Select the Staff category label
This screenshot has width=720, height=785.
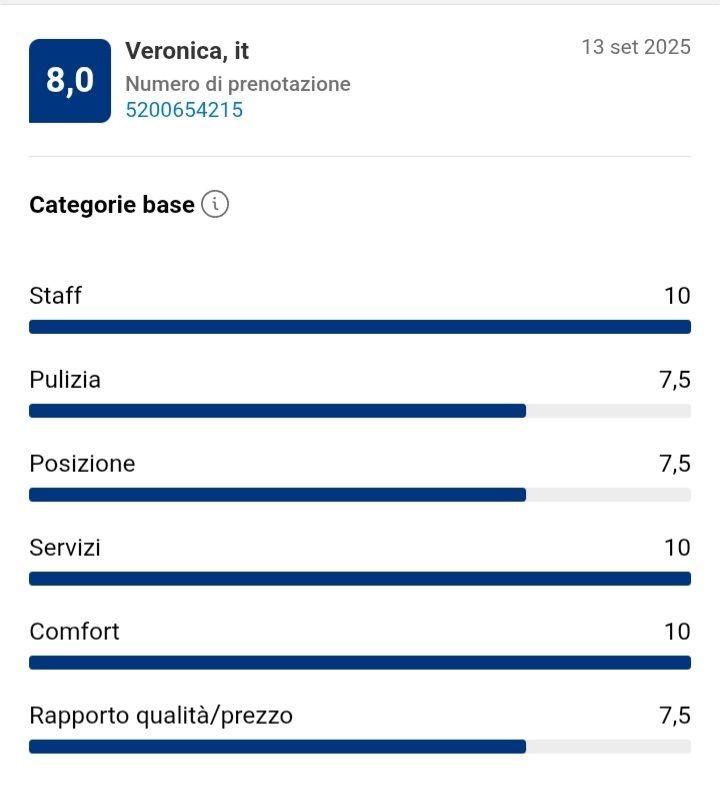click(x=56, y=296)
